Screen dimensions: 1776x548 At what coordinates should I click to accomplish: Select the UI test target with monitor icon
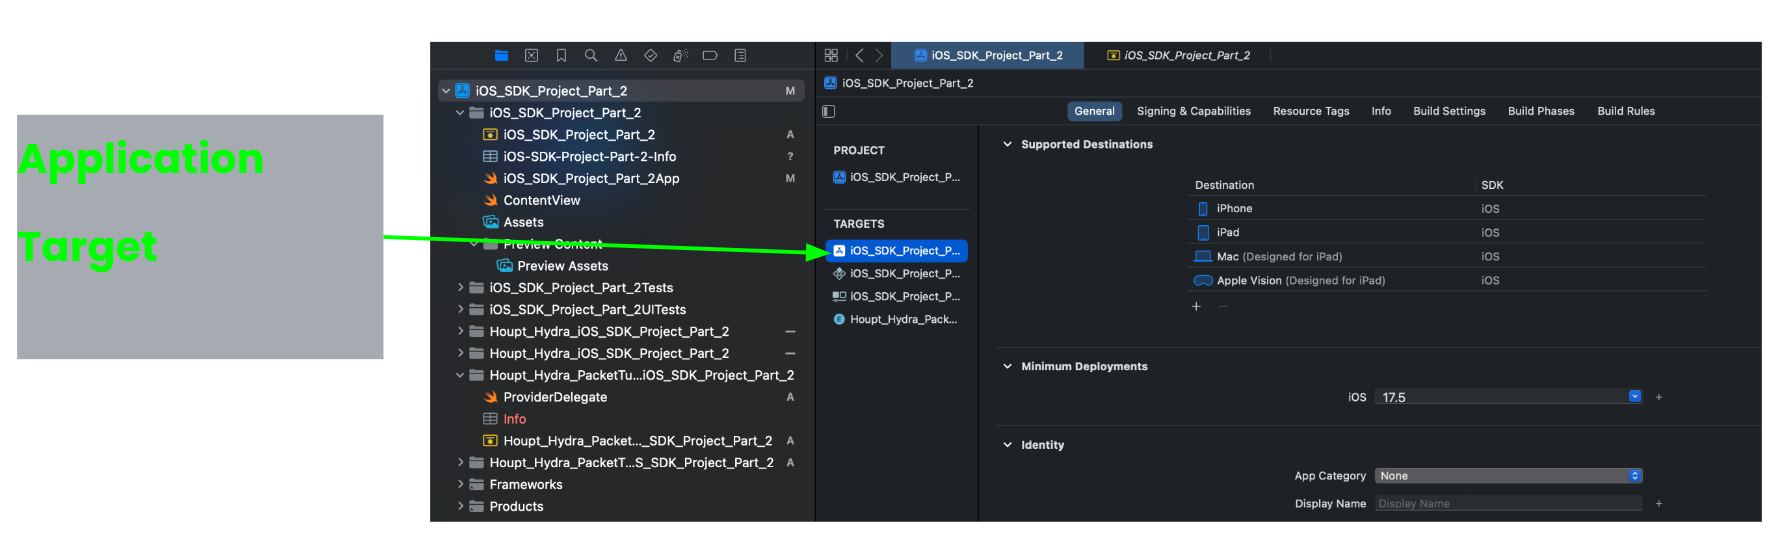coord(897,297)
